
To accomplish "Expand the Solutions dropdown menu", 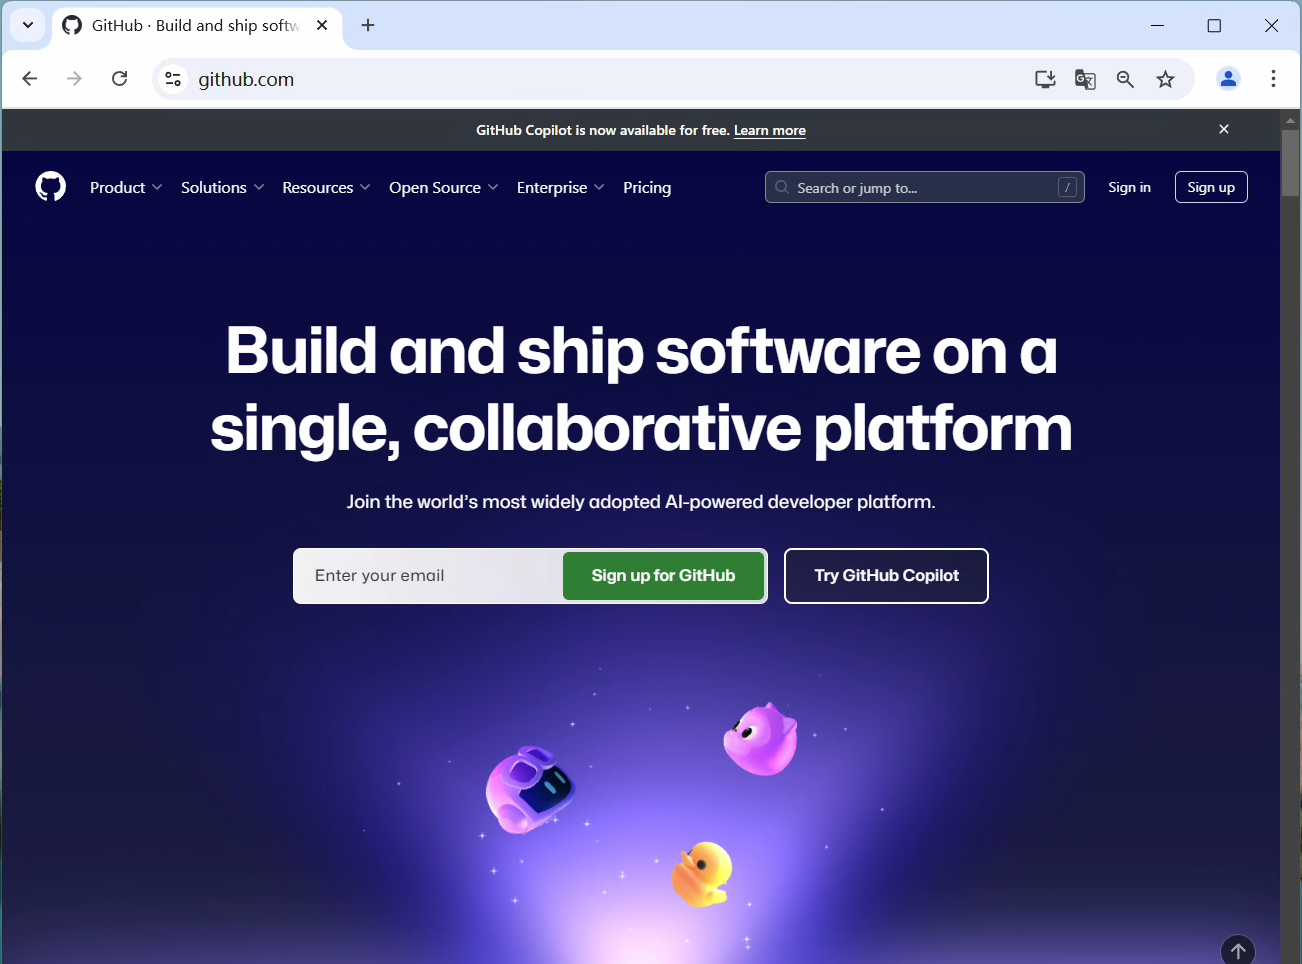I will [x=222, y=187].
